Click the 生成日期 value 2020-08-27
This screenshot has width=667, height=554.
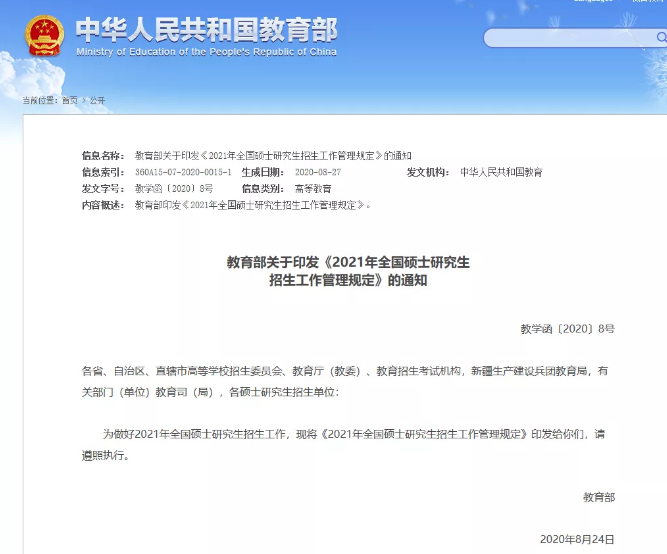[x=317, y=172]
